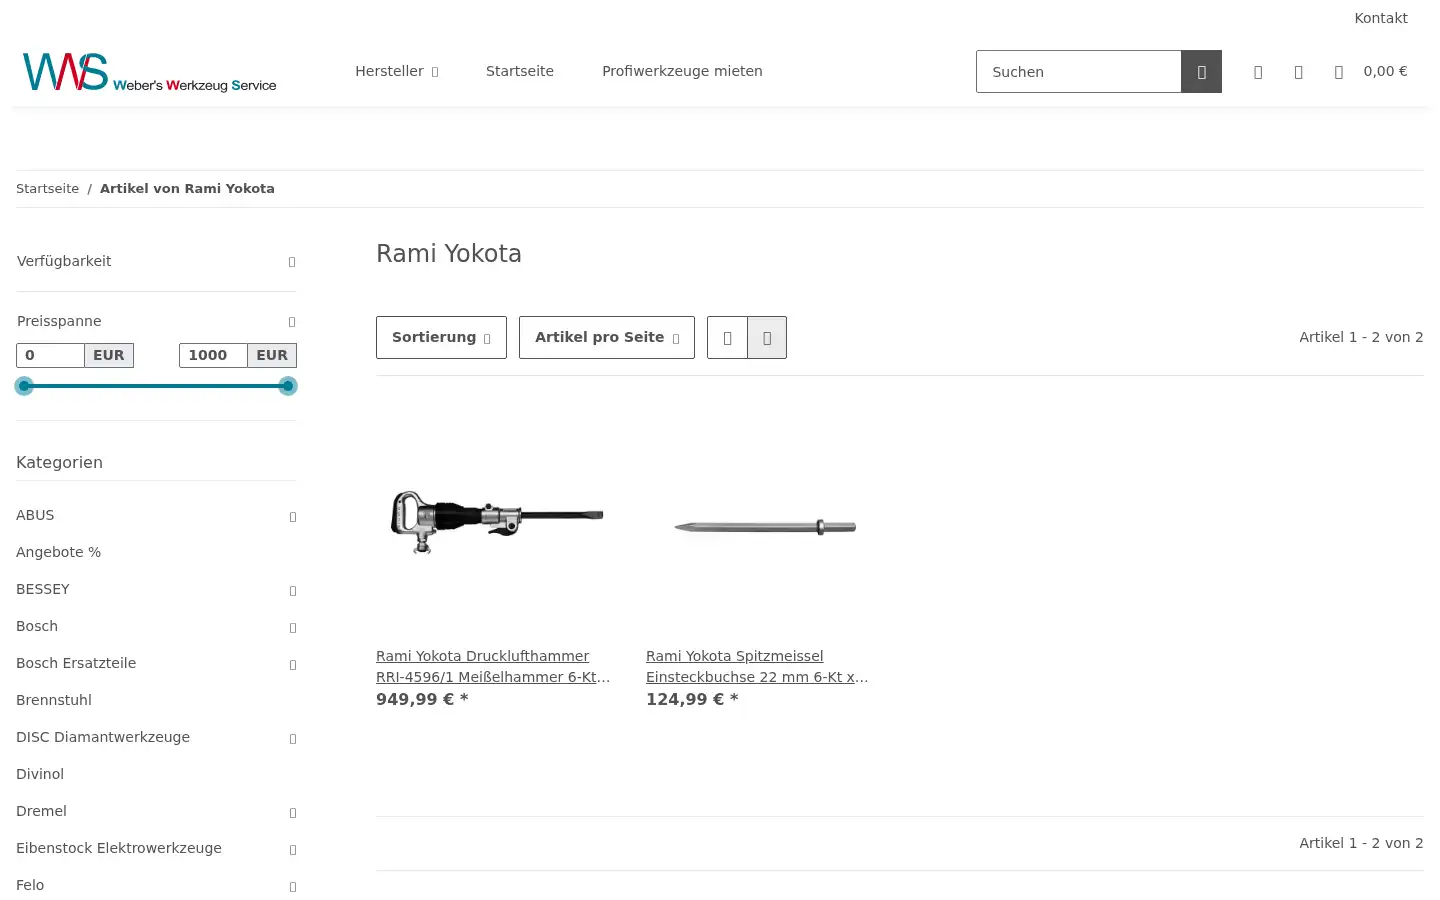
Task: Open the Brennstuhl category
Action: tap(54, 700)
